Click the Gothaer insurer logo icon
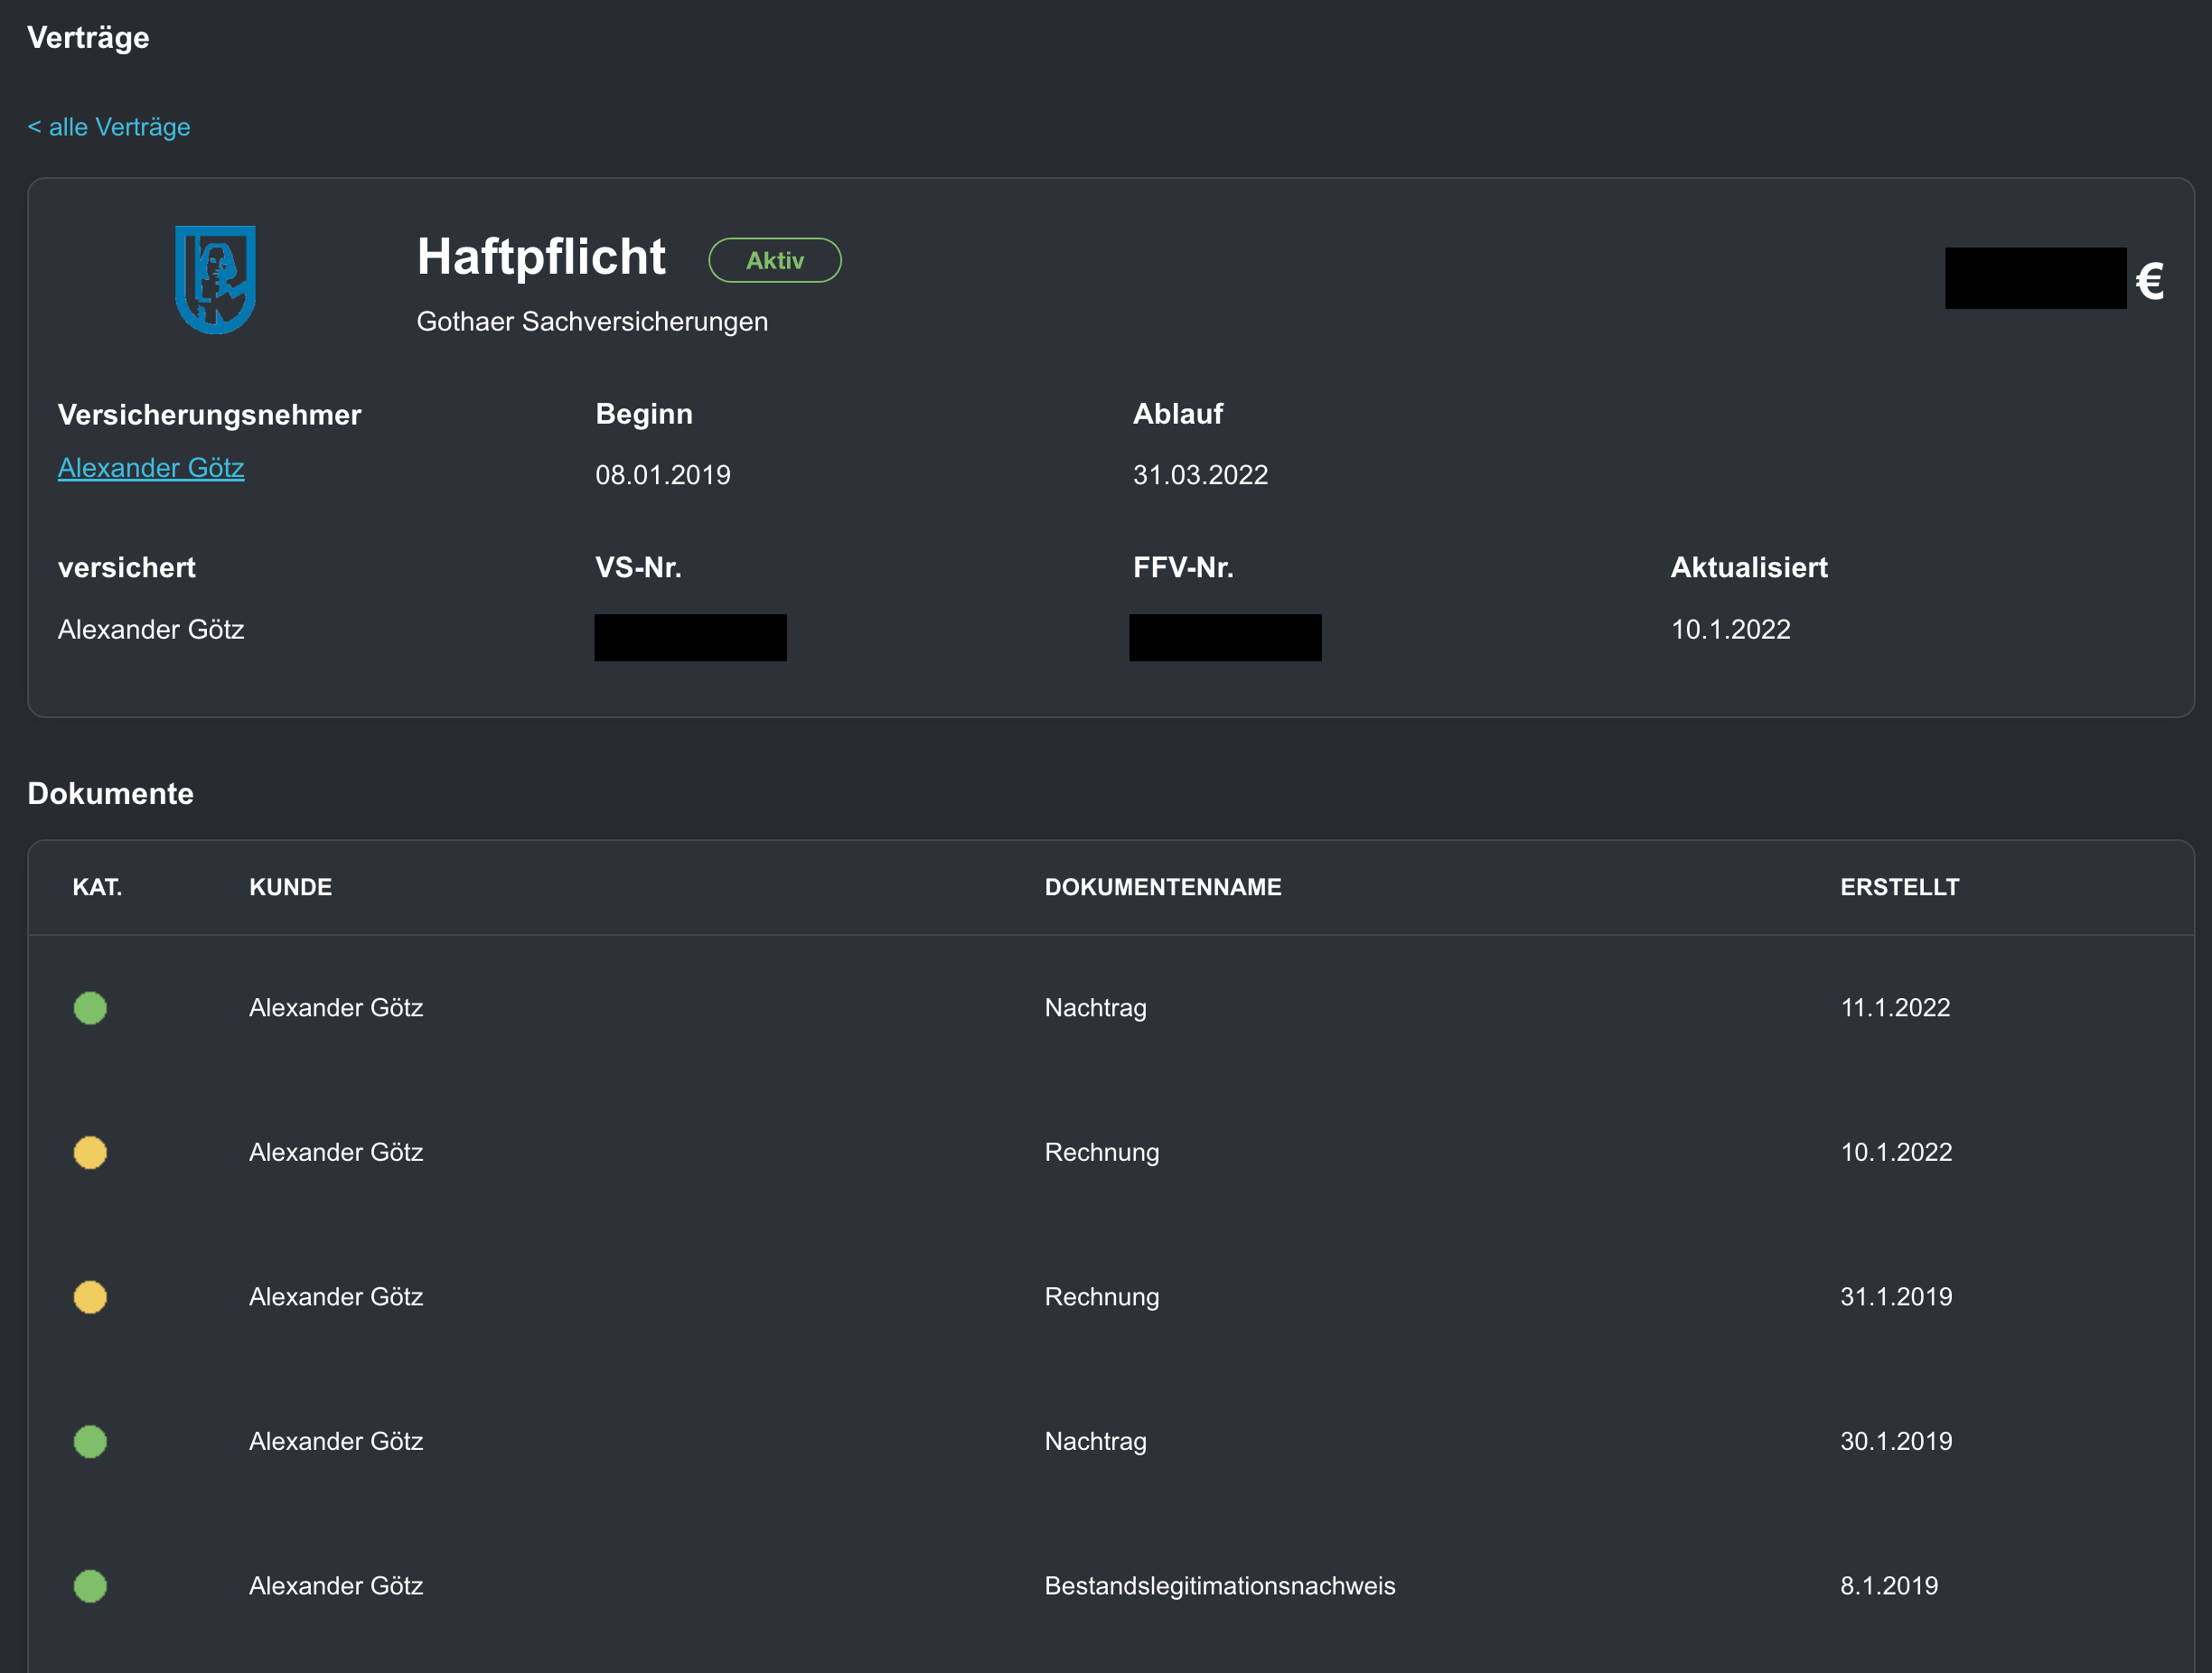 coord(215,279)
